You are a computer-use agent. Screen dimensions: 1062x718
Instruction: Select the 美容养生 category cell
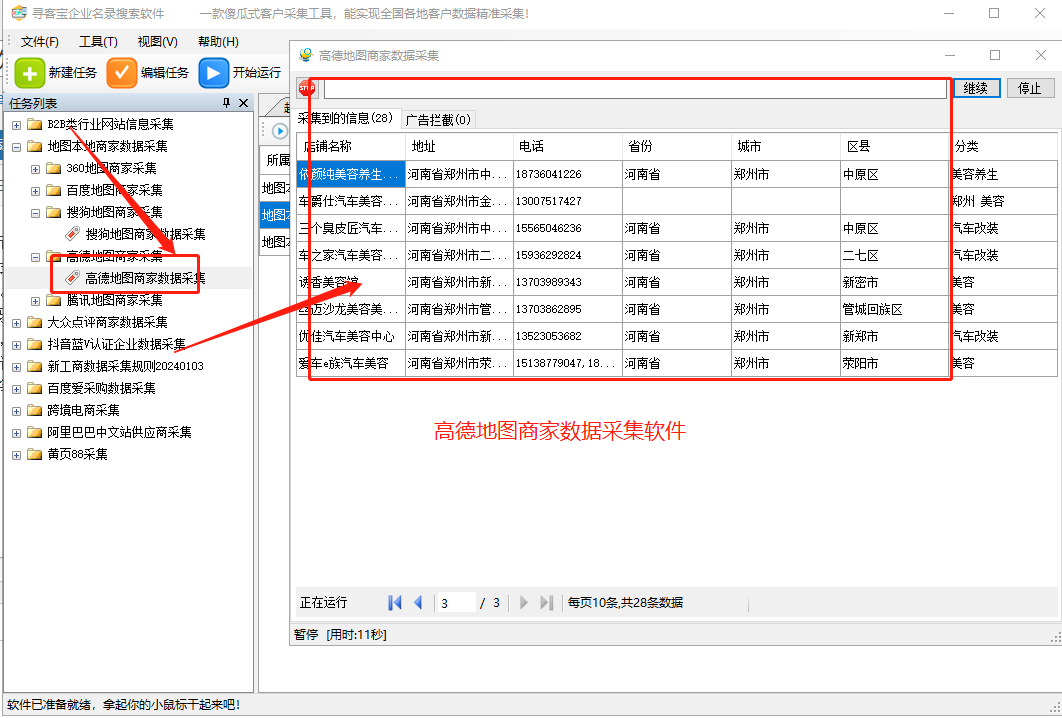click(1003, 174)
